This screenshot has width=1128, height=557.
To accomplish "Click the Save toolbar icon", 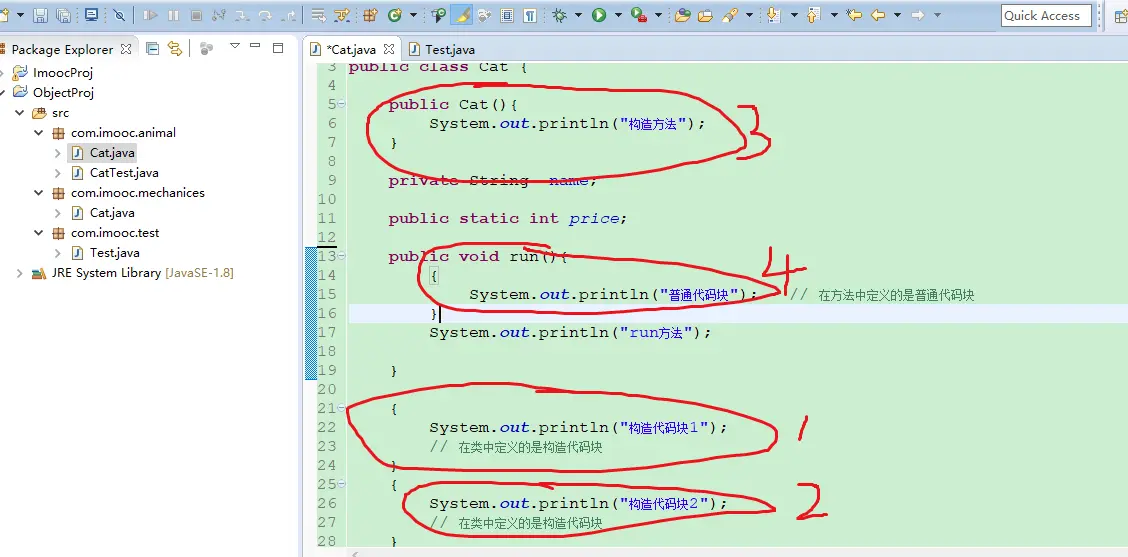I will pos(40,15).
